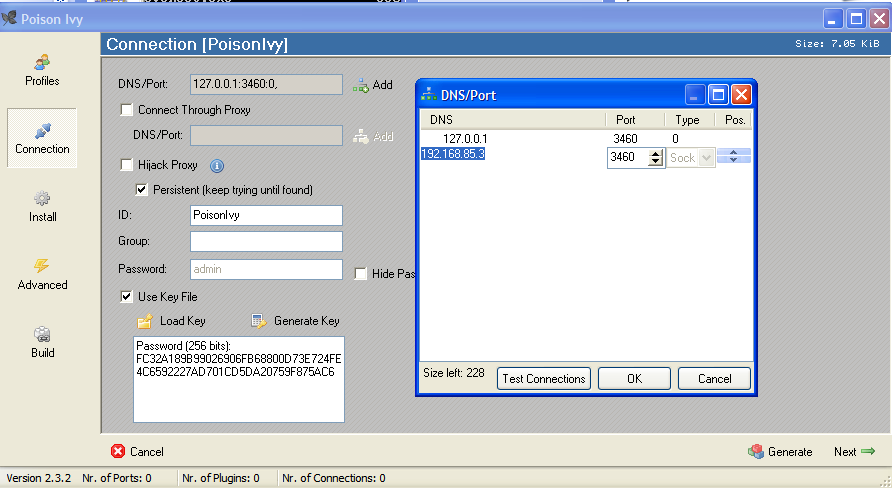Click the position up/down arrows
The image size is (892, 488).
(733, 156)
